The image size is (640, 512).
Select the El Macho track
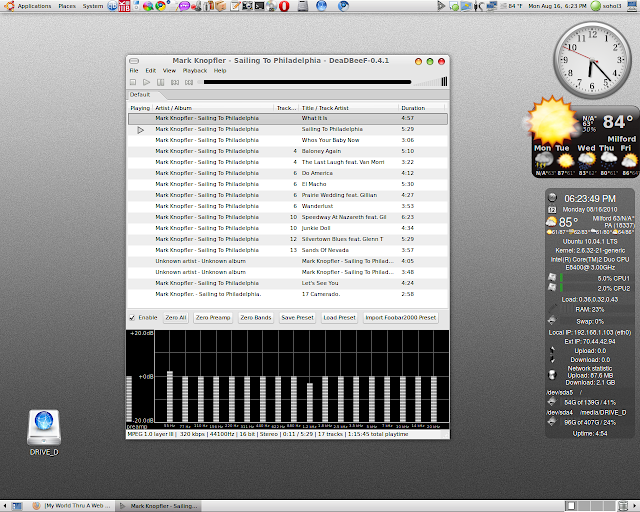288,184
